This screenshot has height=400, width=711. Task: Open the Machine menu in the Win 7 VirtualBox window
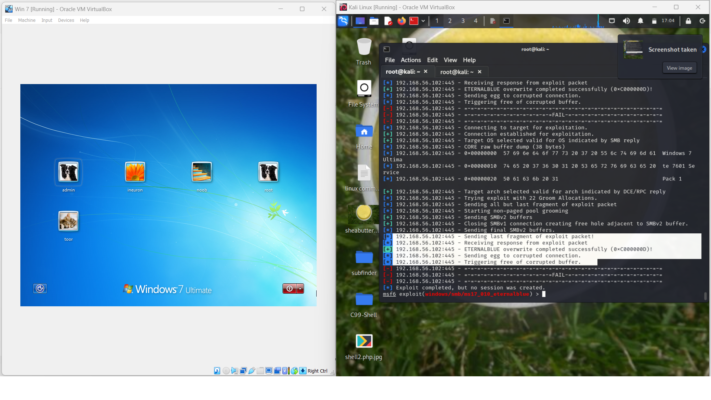26,20
